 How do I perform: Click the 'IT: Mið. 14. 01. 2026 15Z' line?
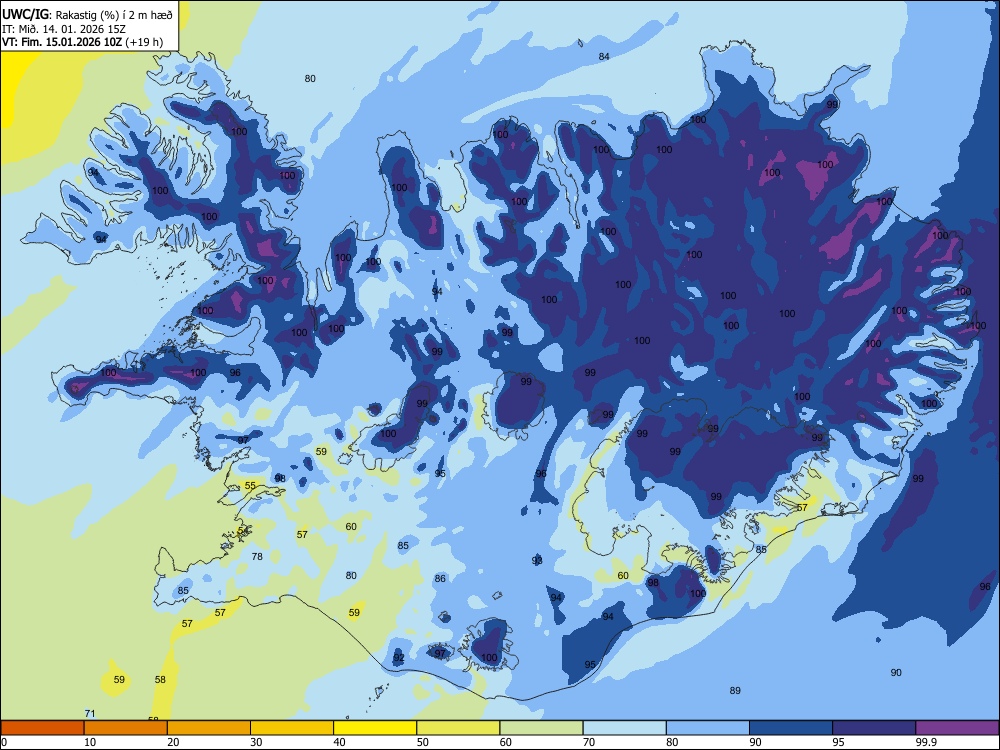tap(64, 29)
